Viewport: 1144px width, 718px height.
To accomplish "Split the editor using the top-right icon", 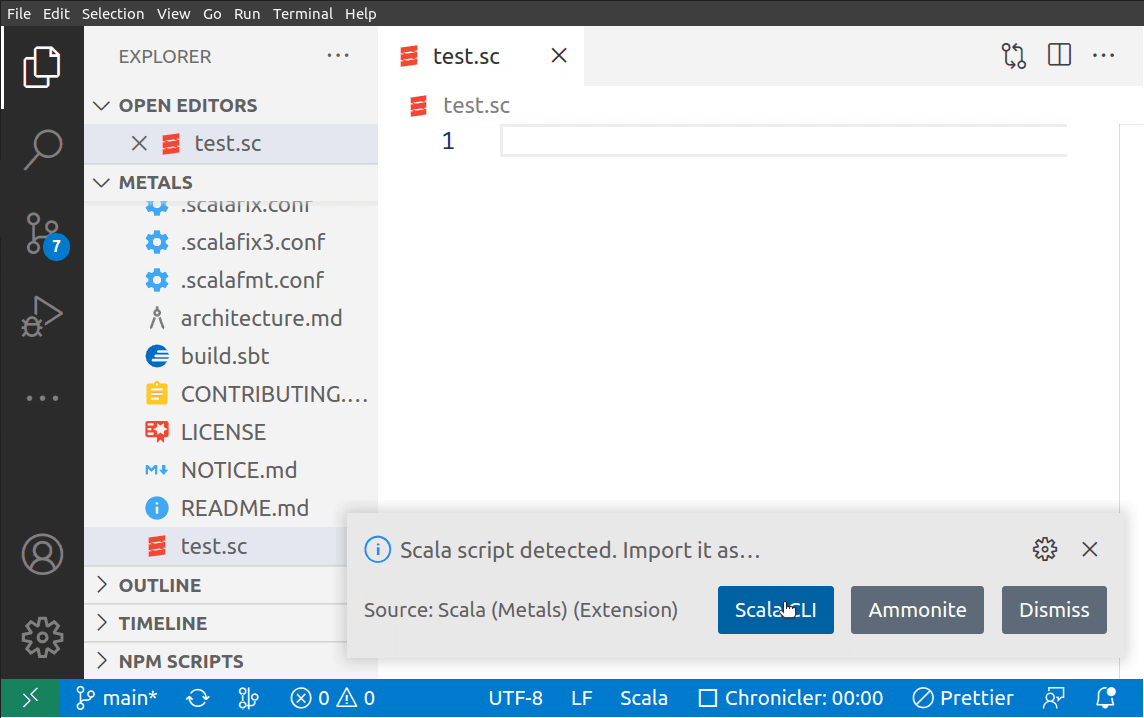I will 1059,55.
